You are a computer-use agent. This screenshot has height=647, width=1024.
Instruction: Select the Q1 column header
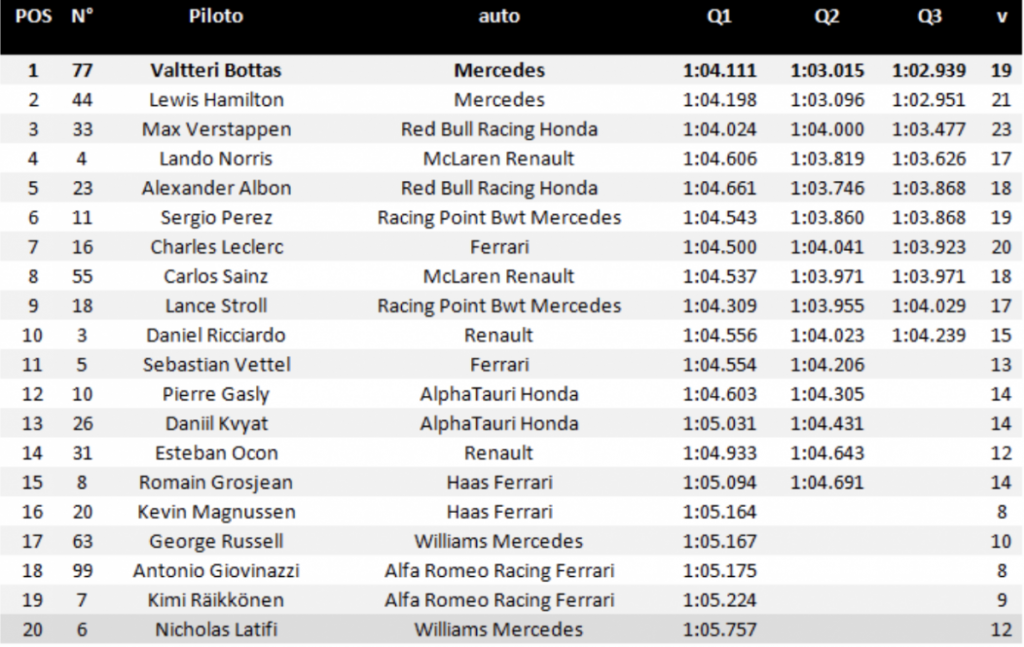pyautogui.click(x=719, y=16)
